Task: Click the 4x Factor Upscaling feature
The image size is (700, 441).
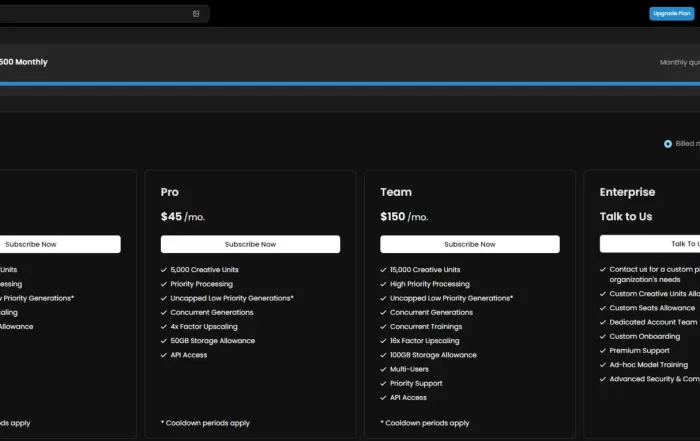Action: pos(204,327)
